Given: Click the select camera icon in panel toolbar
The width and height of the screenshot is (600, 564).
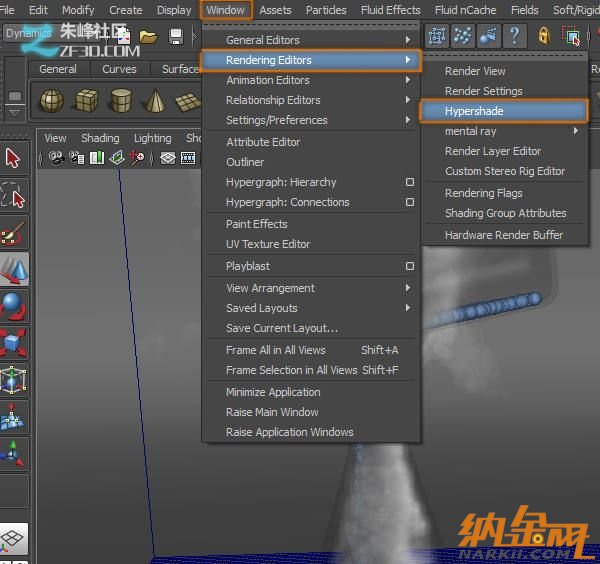Looking at the screenshot, I should click(57, 158).
